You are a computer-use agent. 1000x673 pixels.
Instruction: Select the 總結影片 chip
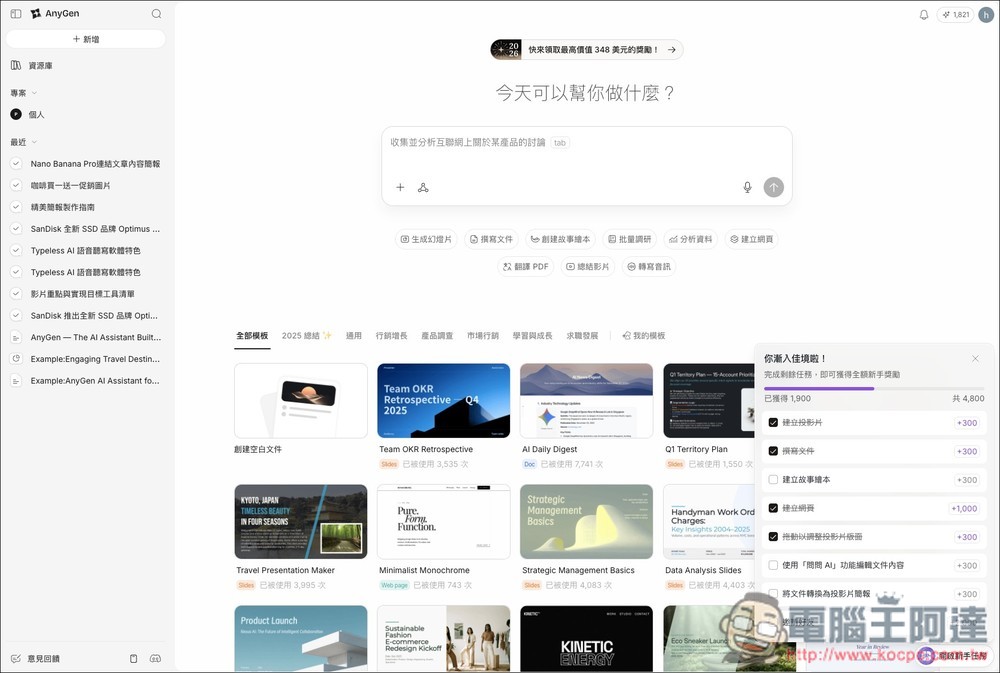[x=587, y=267]
